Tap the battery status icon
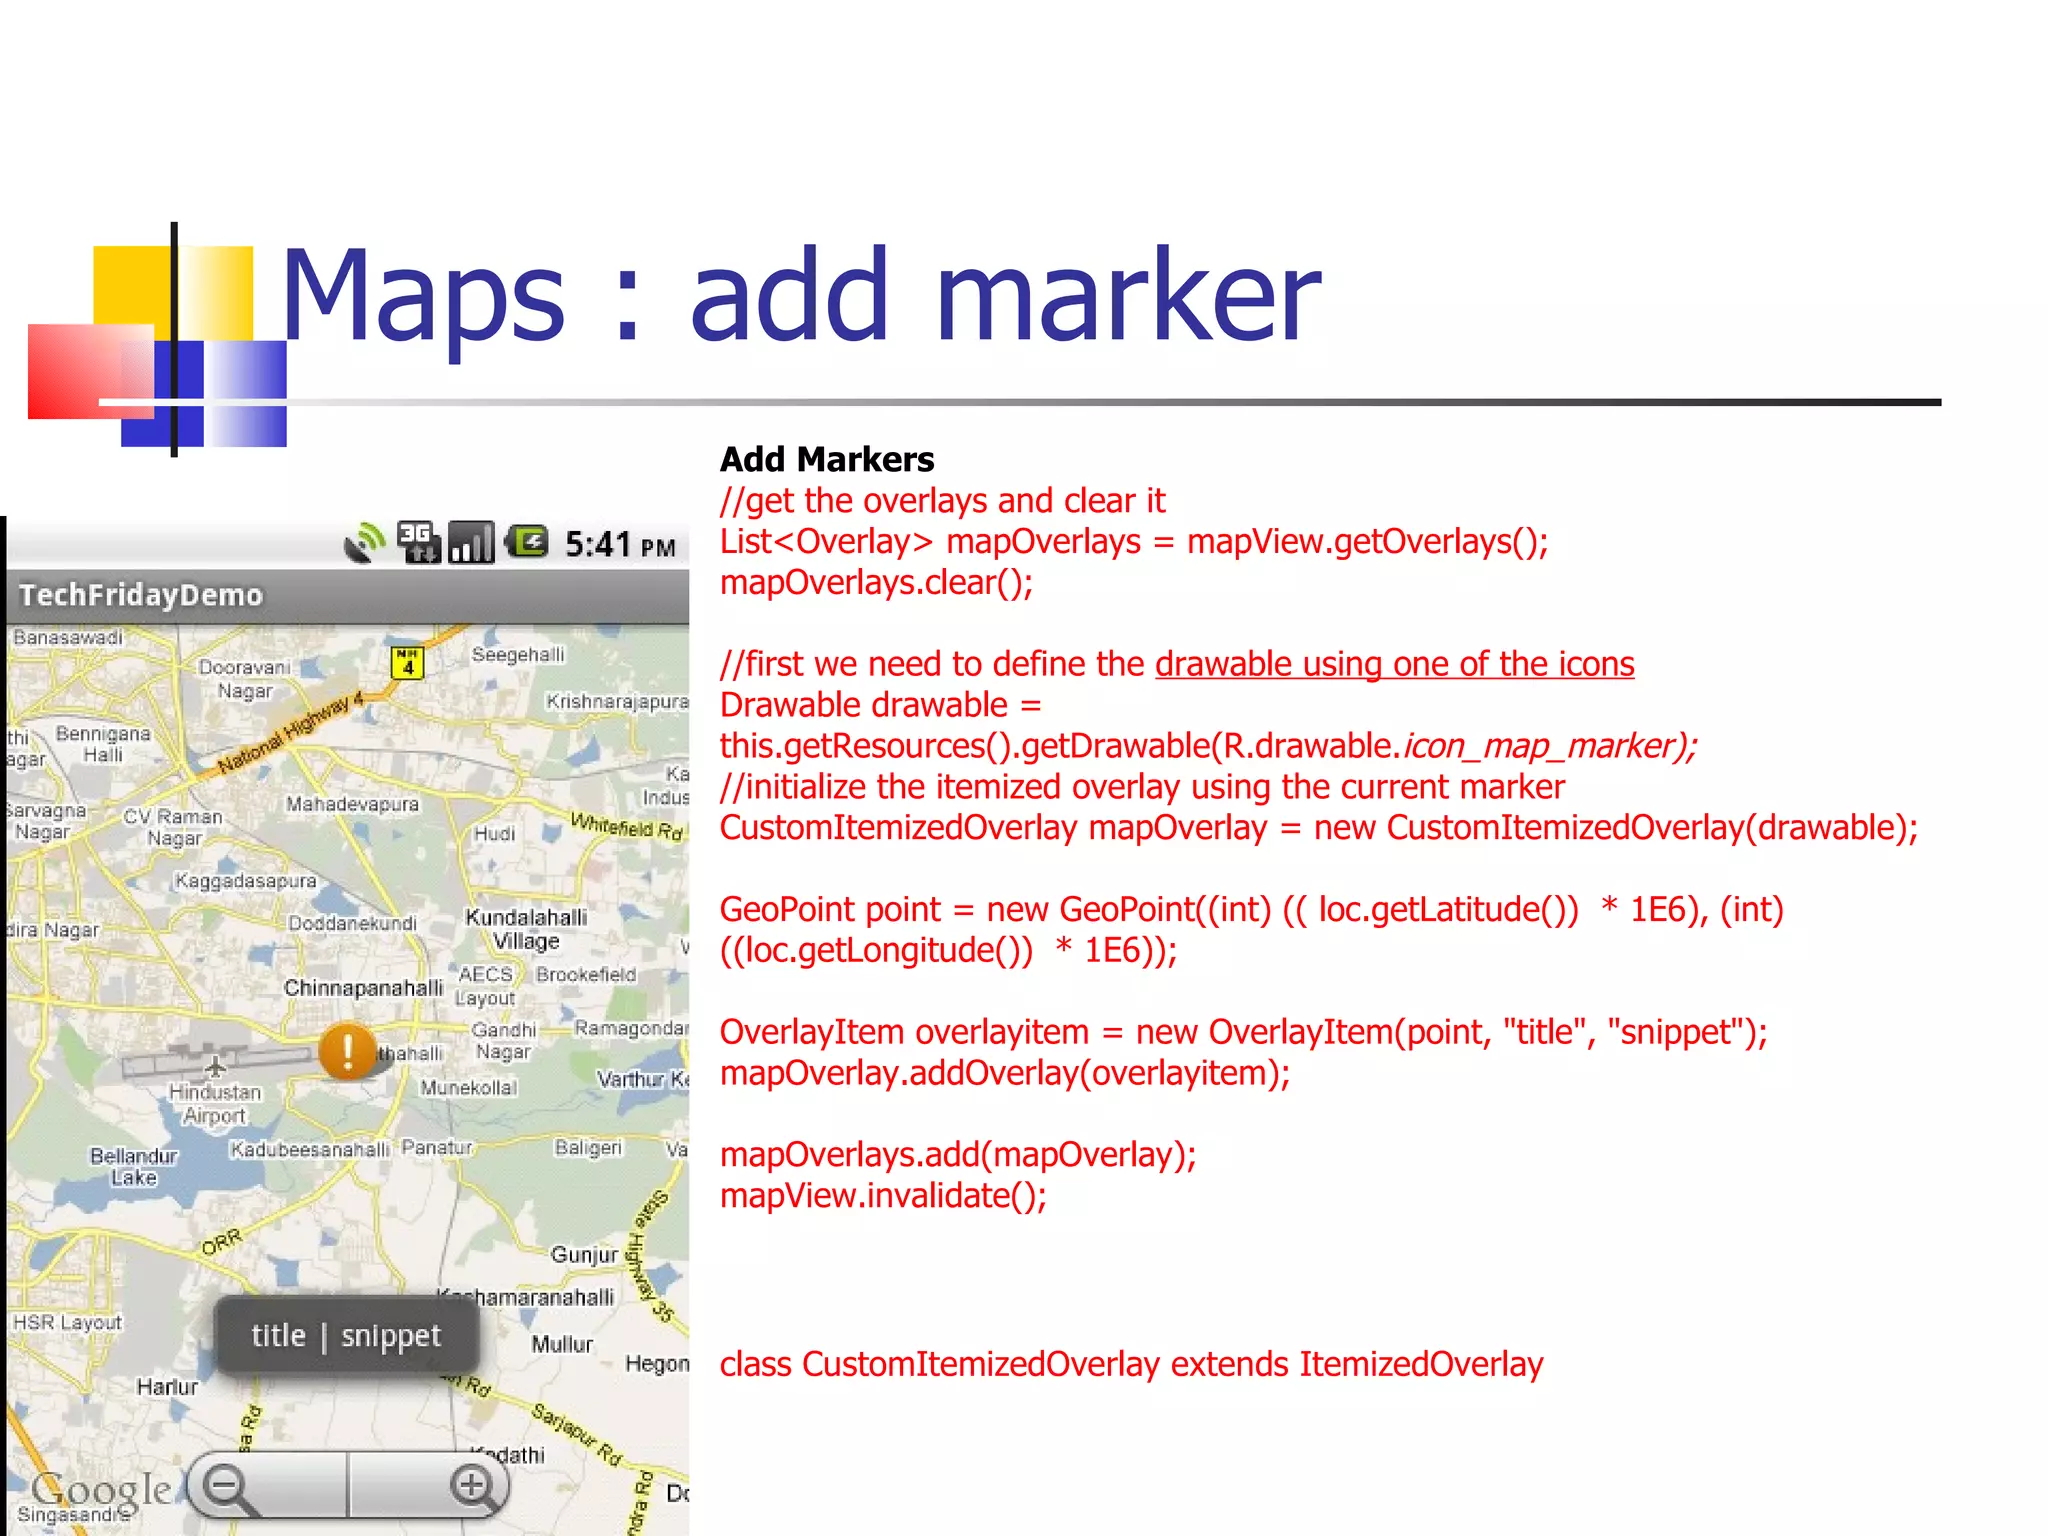2048x1536 pixels. click(x=527, y=542)
